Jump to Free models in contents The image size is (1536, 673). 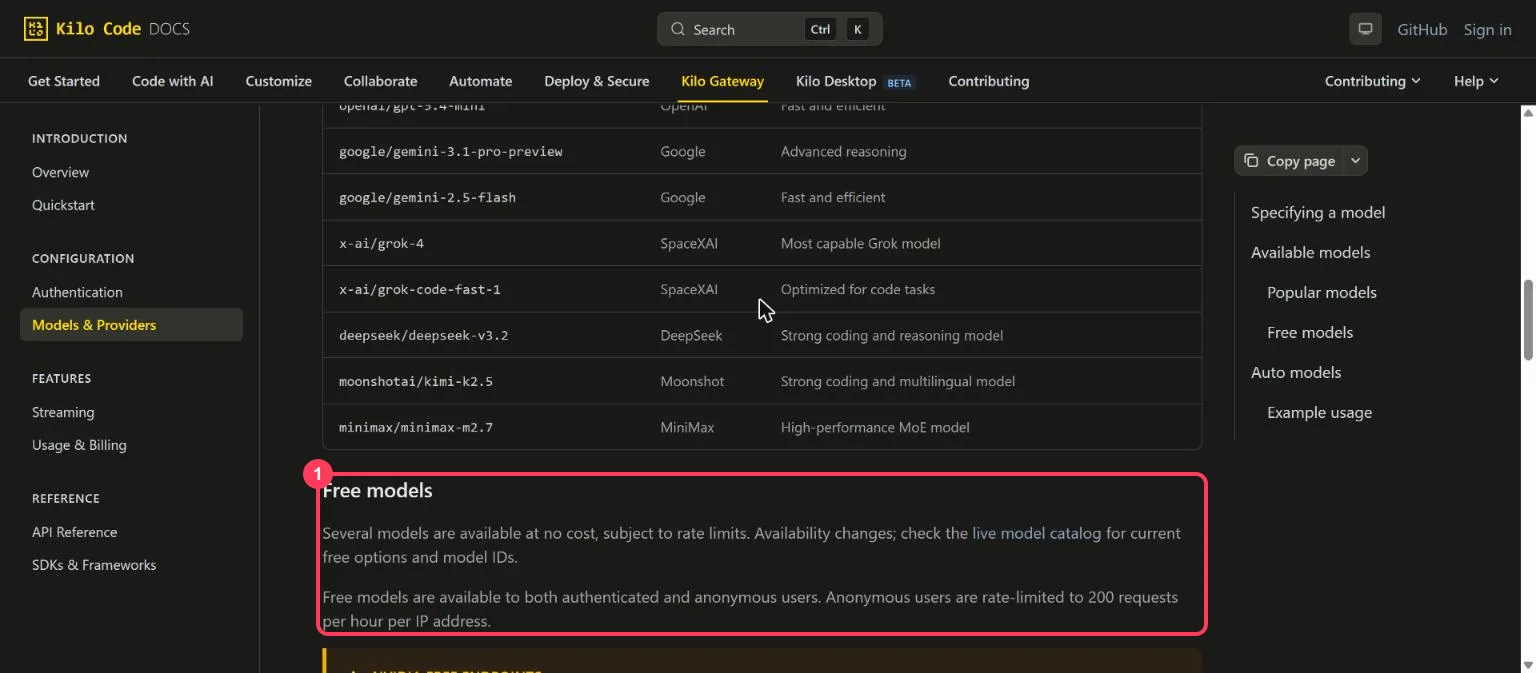[x=1310, y=332]
